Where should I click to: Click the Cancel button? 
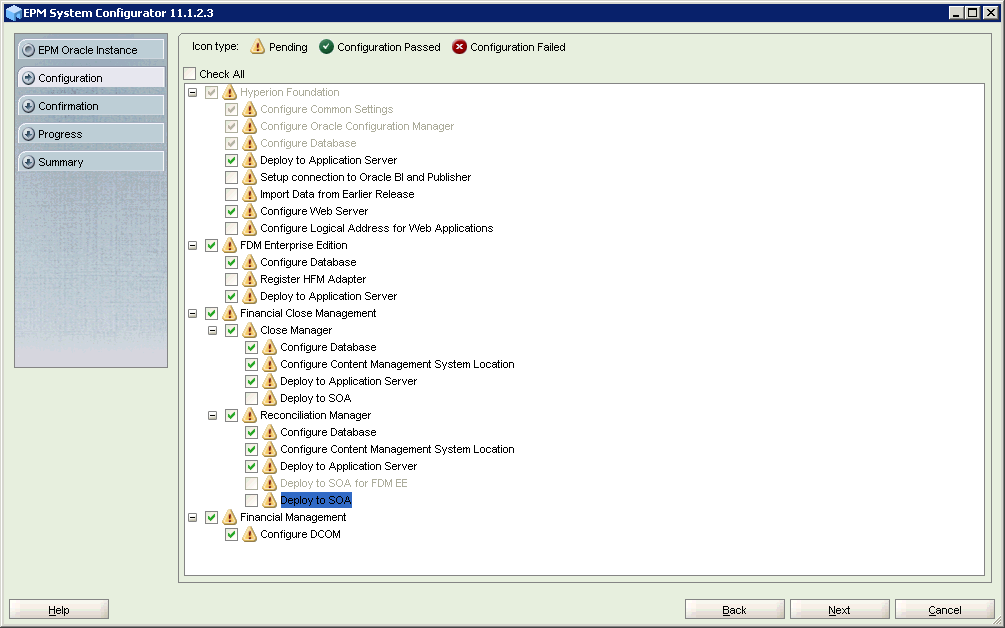point(945,609)
